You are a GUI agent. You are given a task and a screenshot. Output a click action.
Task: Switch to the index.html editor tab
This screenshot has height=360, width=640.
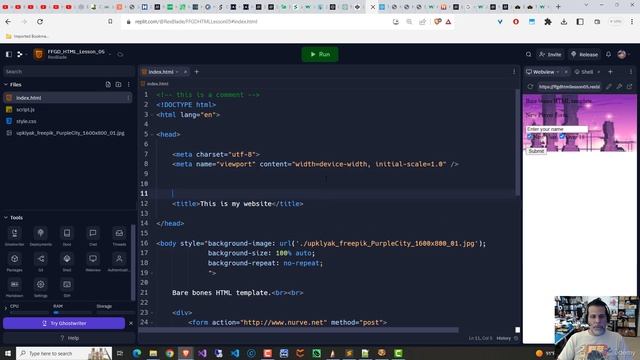(160, 72)
